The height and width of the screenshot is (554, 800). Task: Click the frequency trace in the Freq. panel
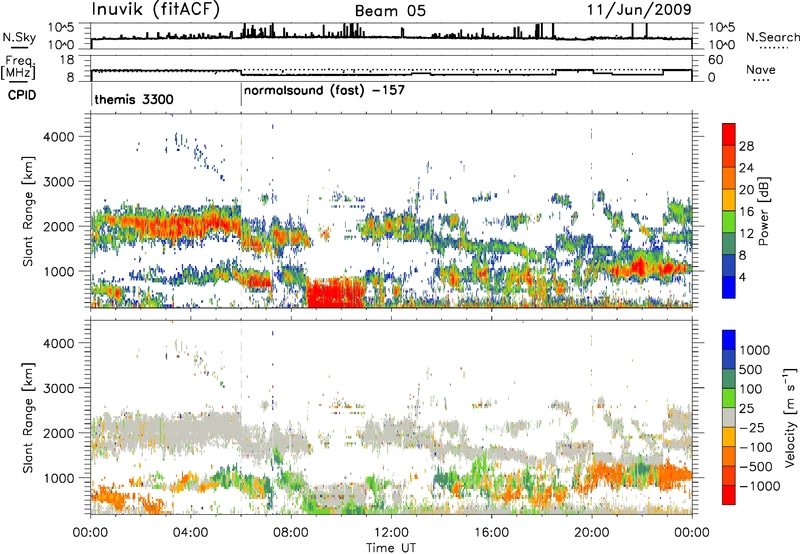[391, 73]
